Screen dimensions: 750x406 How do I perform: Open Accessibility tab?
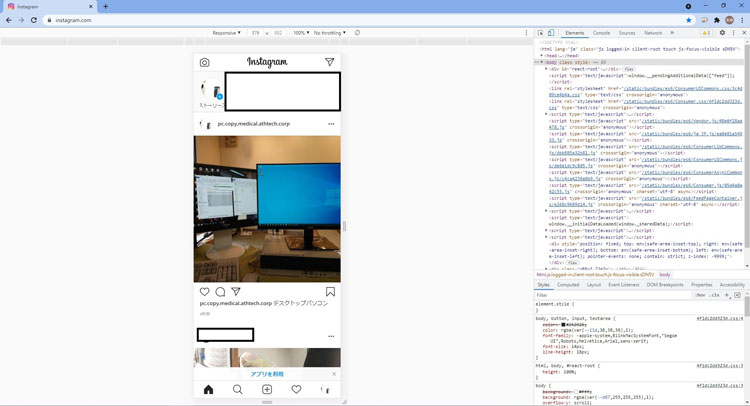732,285
